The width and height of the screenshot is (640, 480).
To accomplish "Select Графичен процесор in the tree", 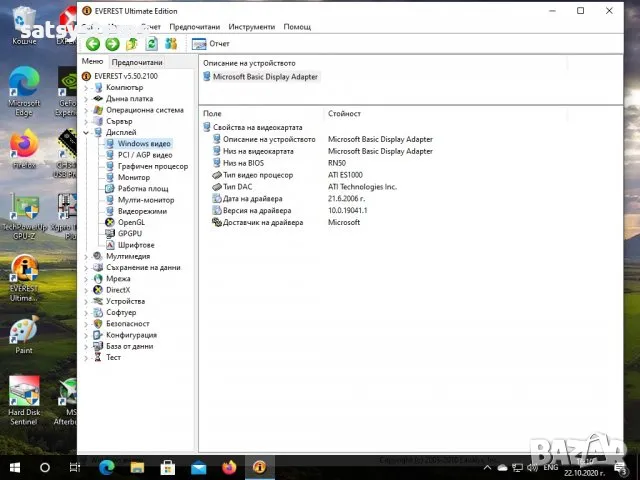I will (152, 166).
